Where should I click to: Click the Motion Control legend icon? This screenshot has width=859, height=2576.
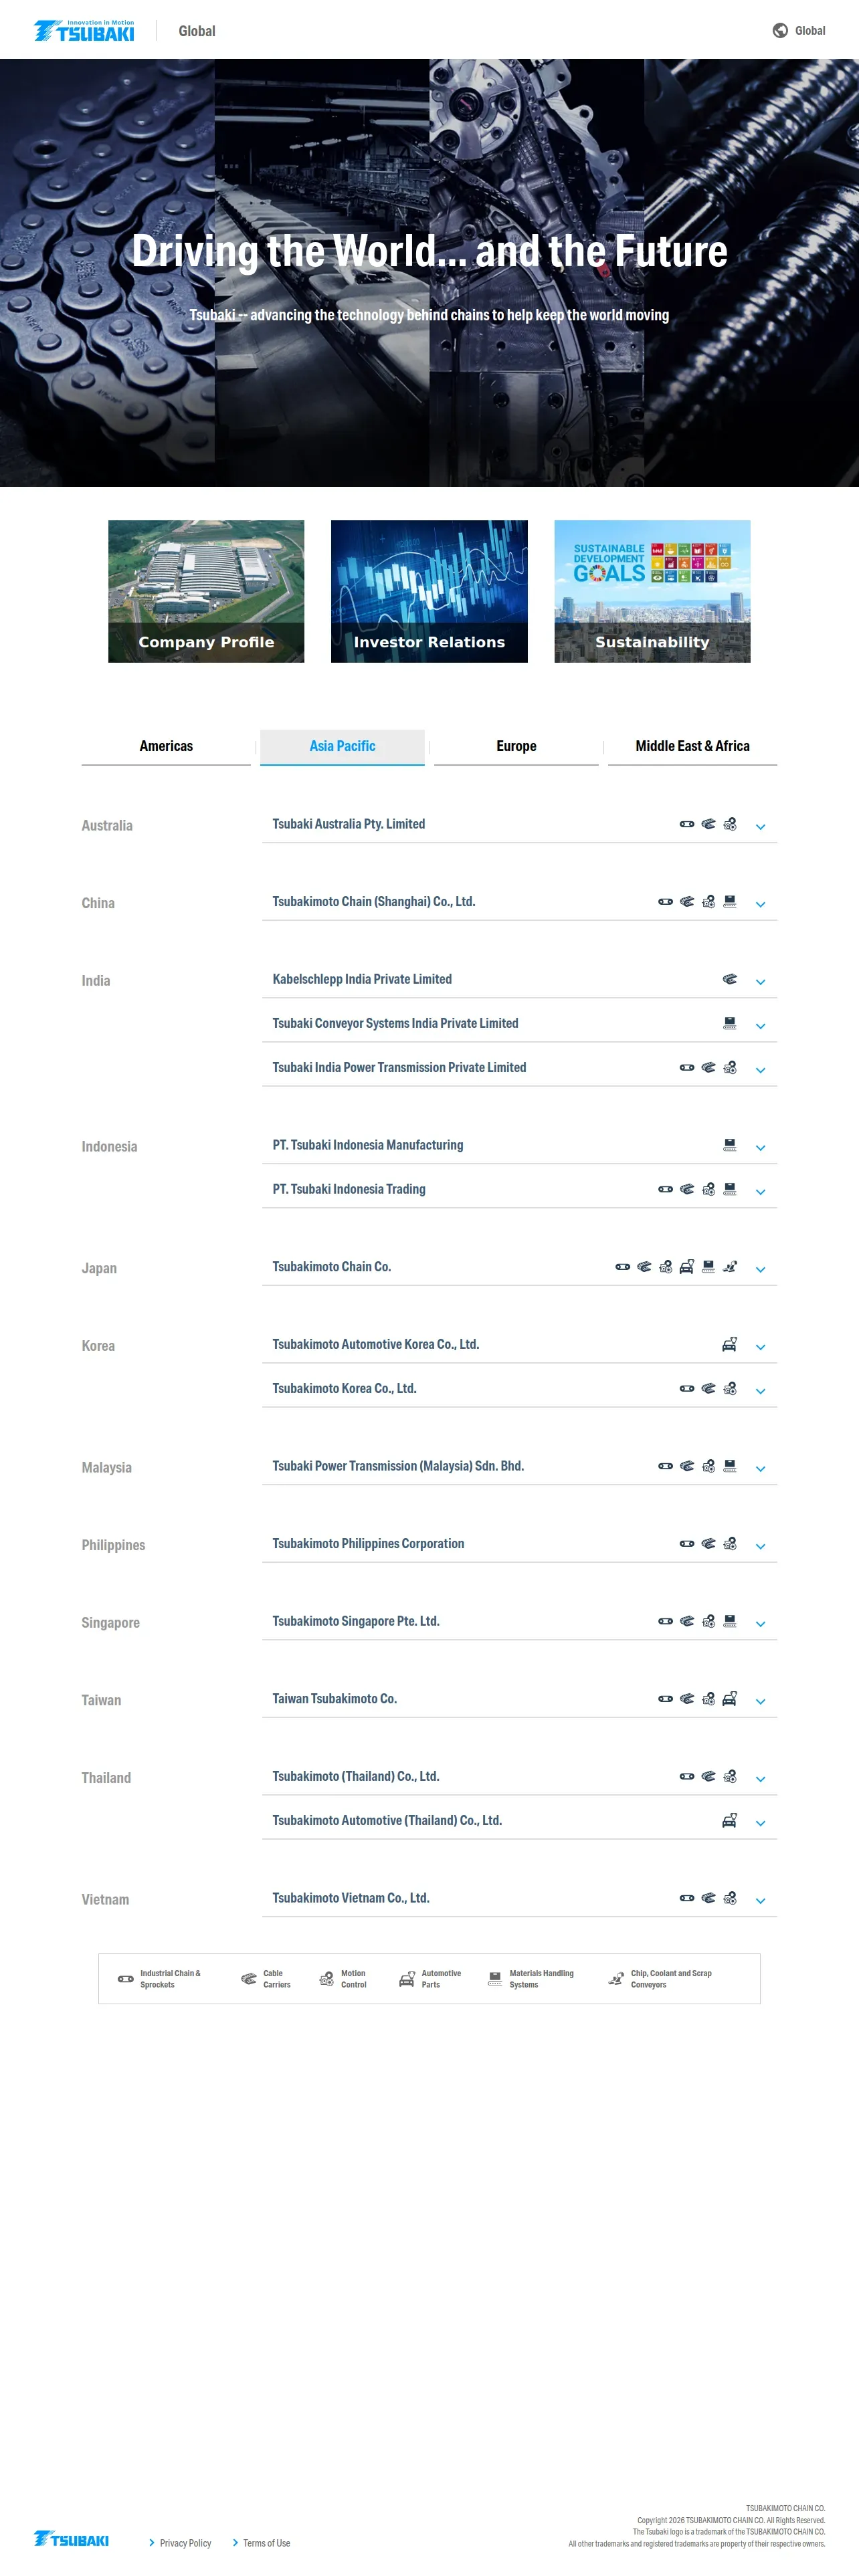(x=326, y=1978)
